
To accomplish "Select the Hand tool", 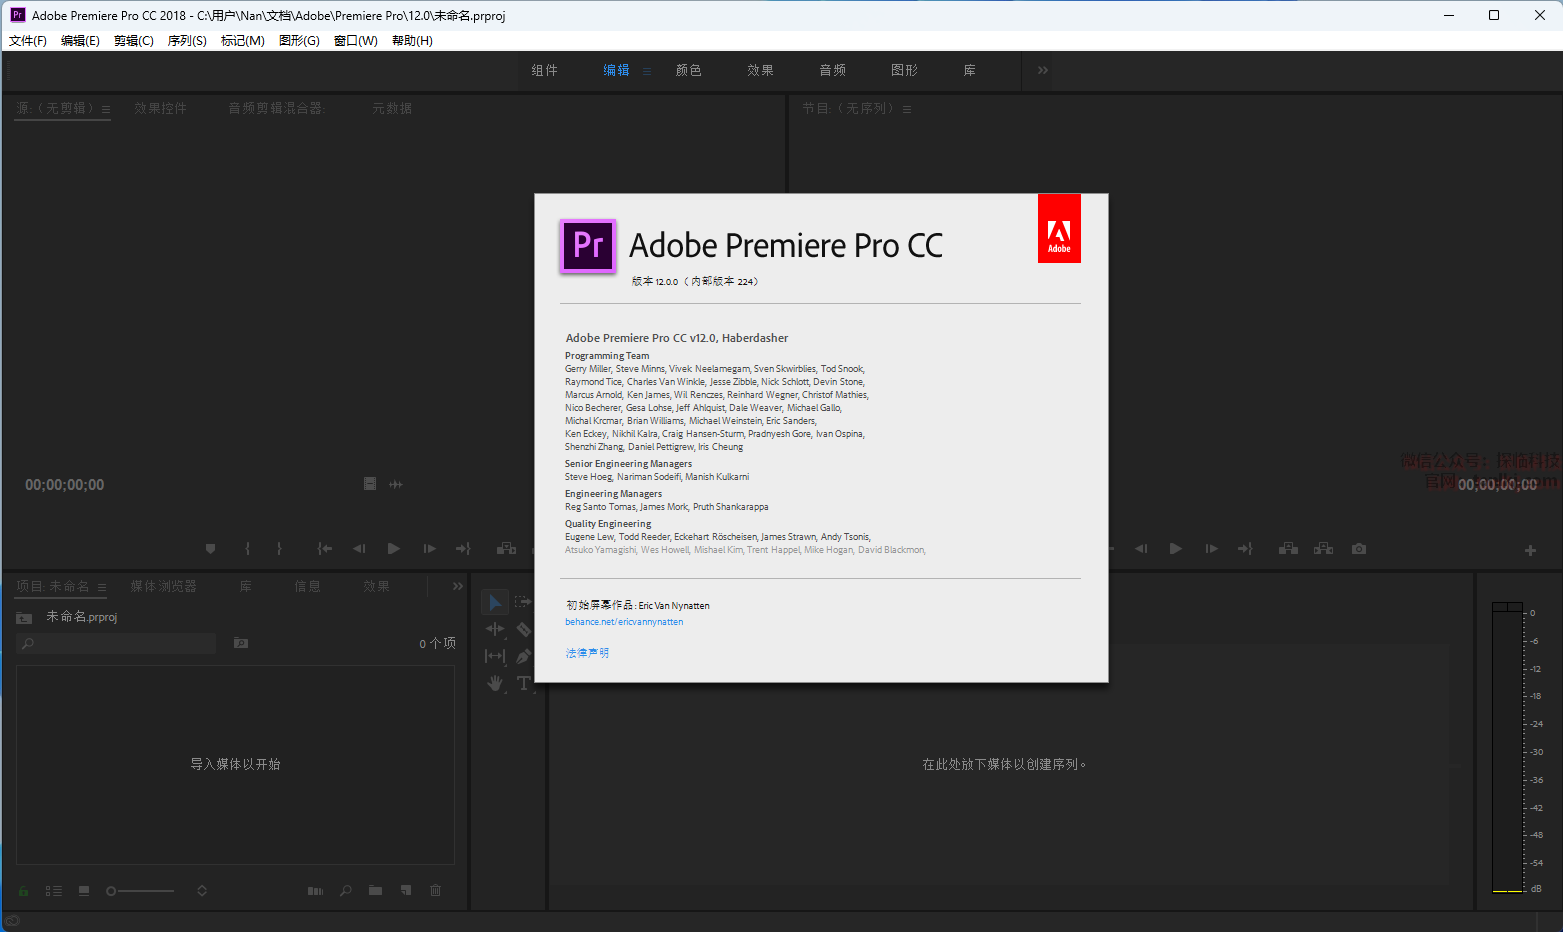I will tap(495, 683).
